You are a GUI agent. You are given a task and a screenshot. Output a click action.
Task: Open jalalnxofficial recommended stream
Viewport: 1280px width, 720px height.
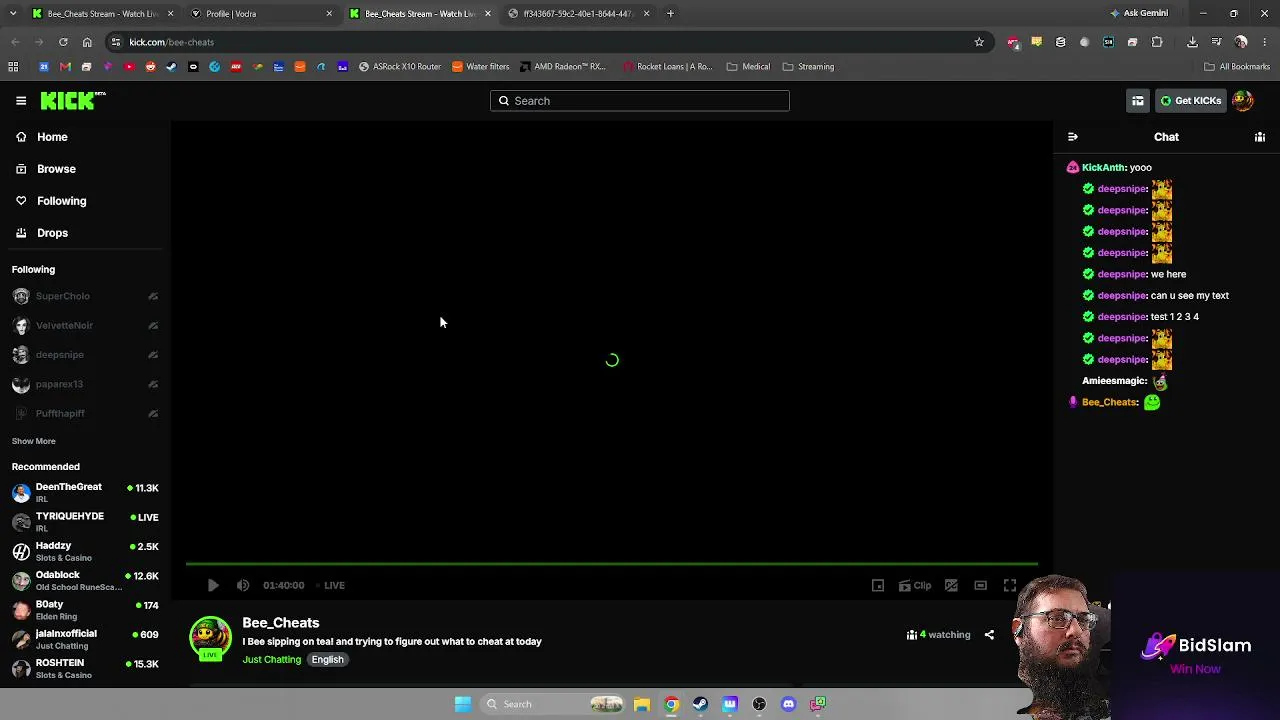[85, 639]
